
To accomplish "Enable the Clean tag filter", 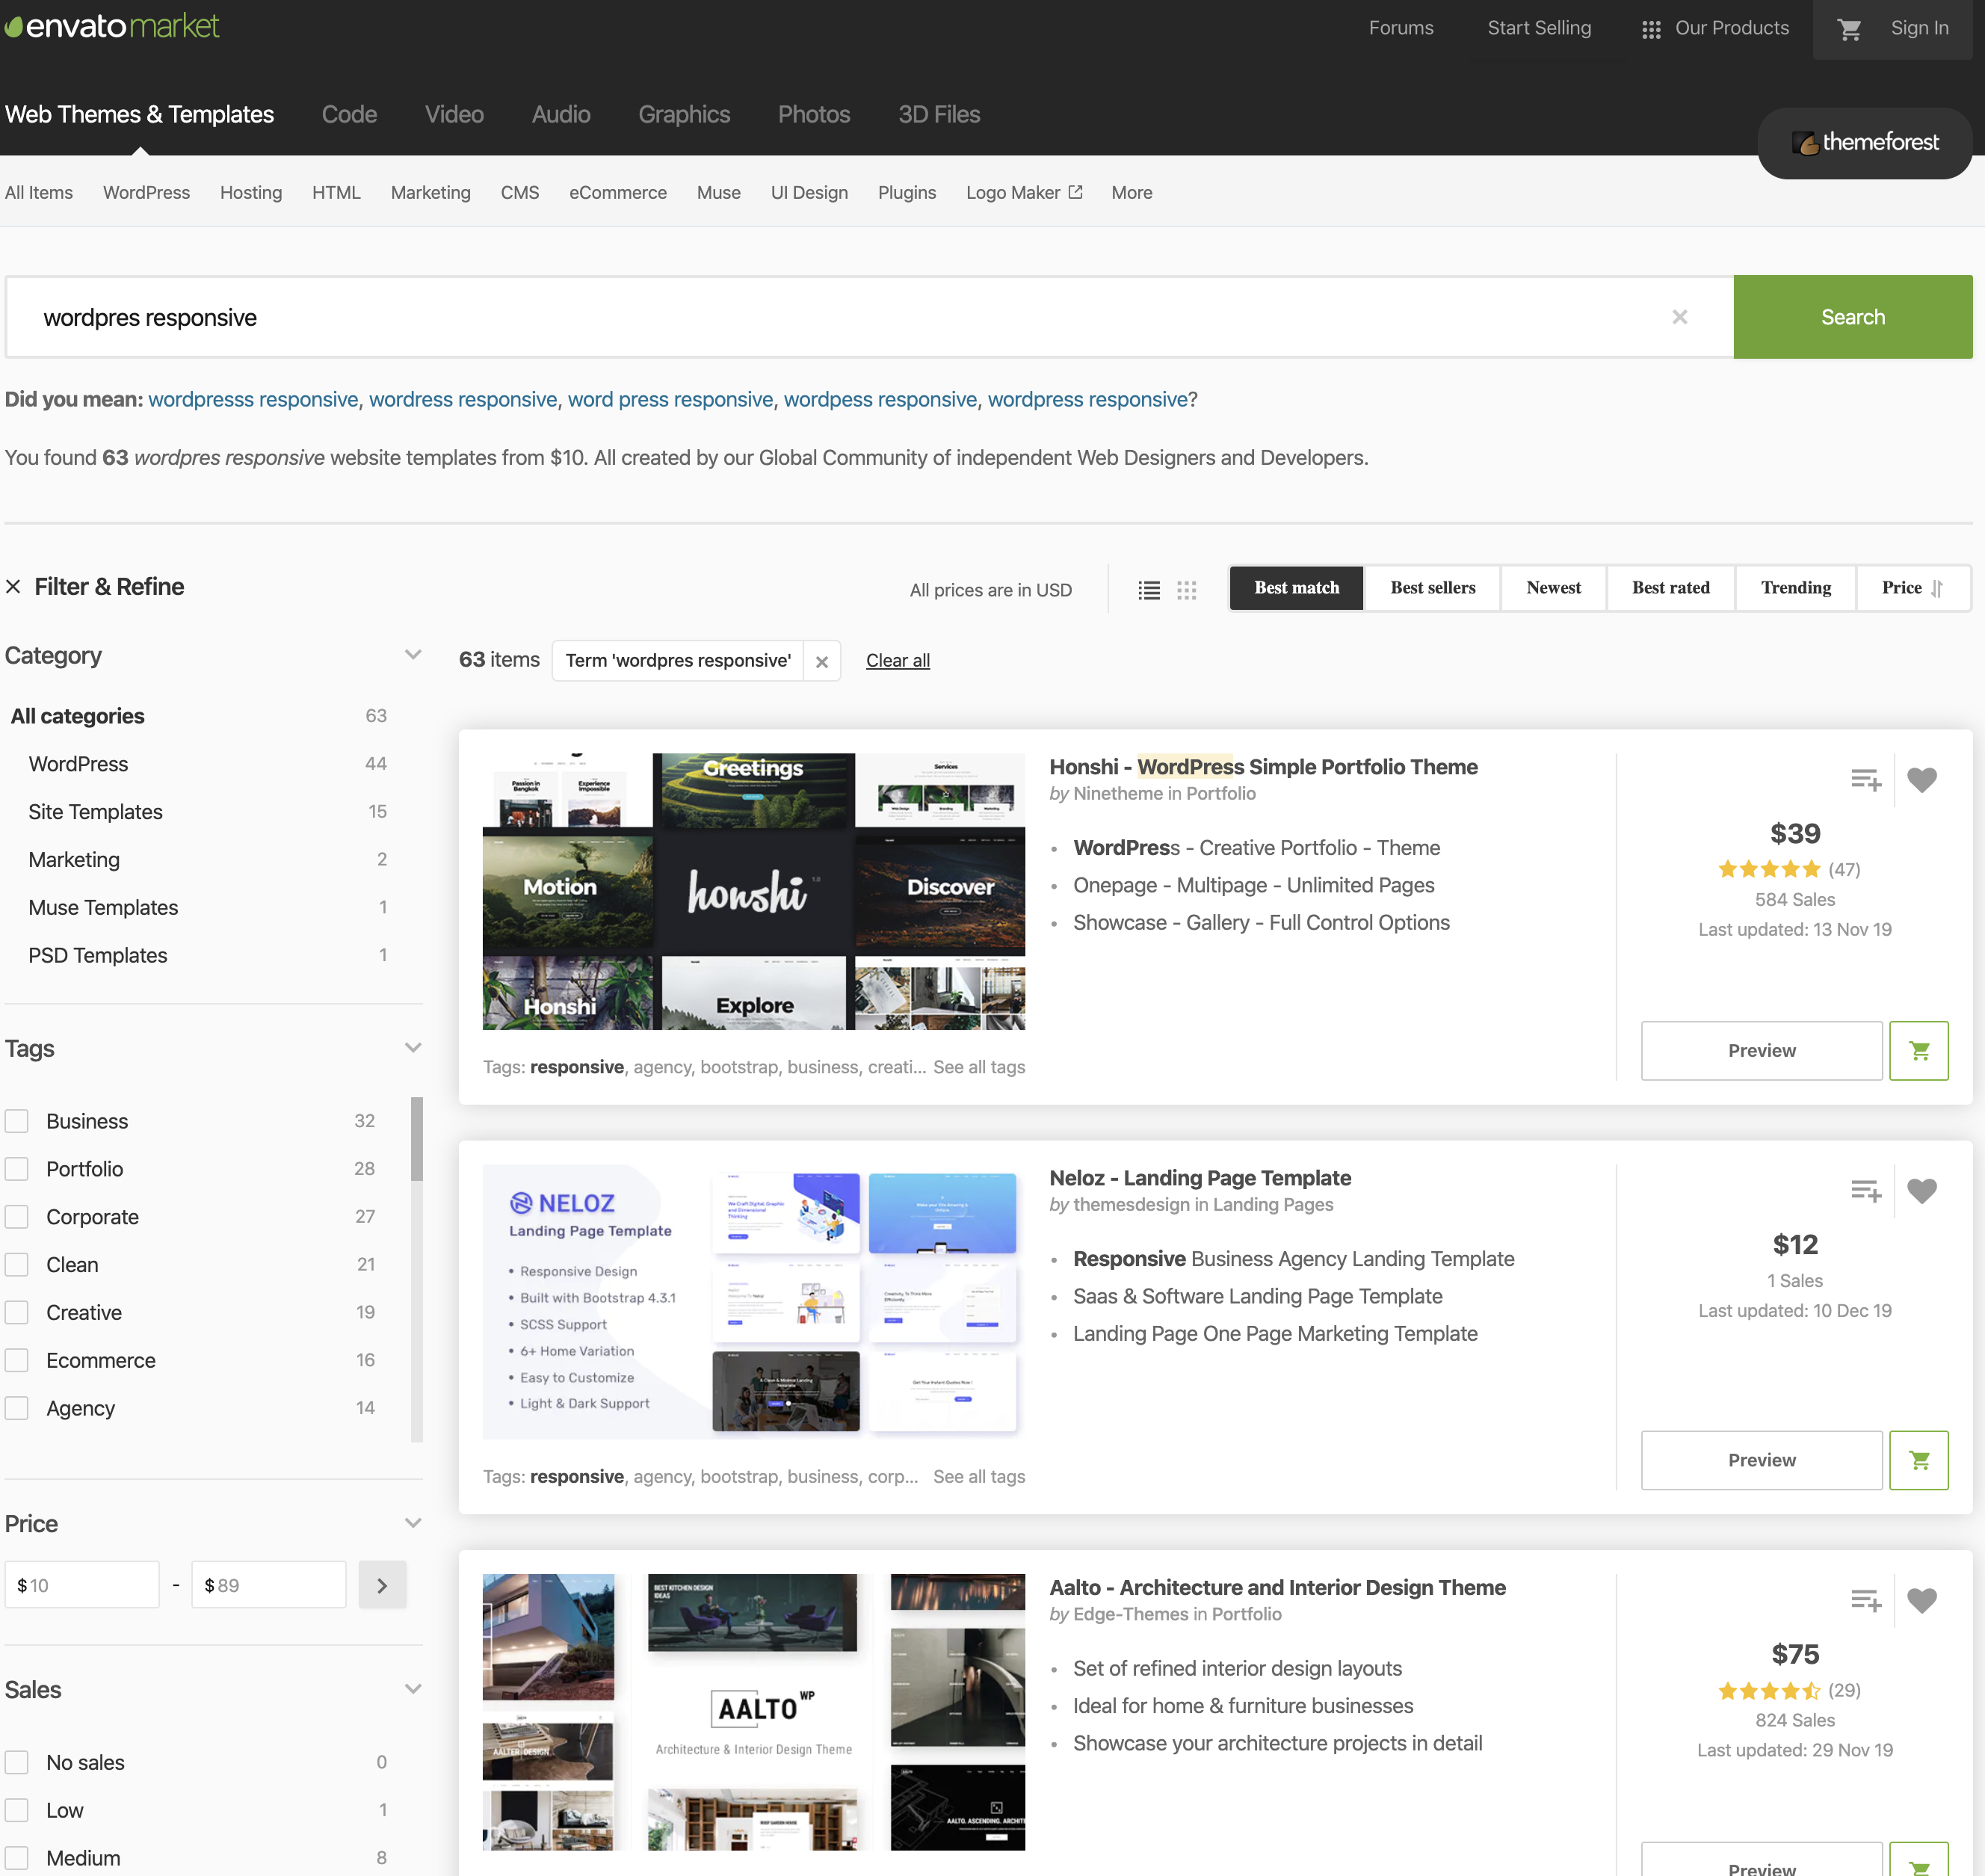I will click(17, 1265).
